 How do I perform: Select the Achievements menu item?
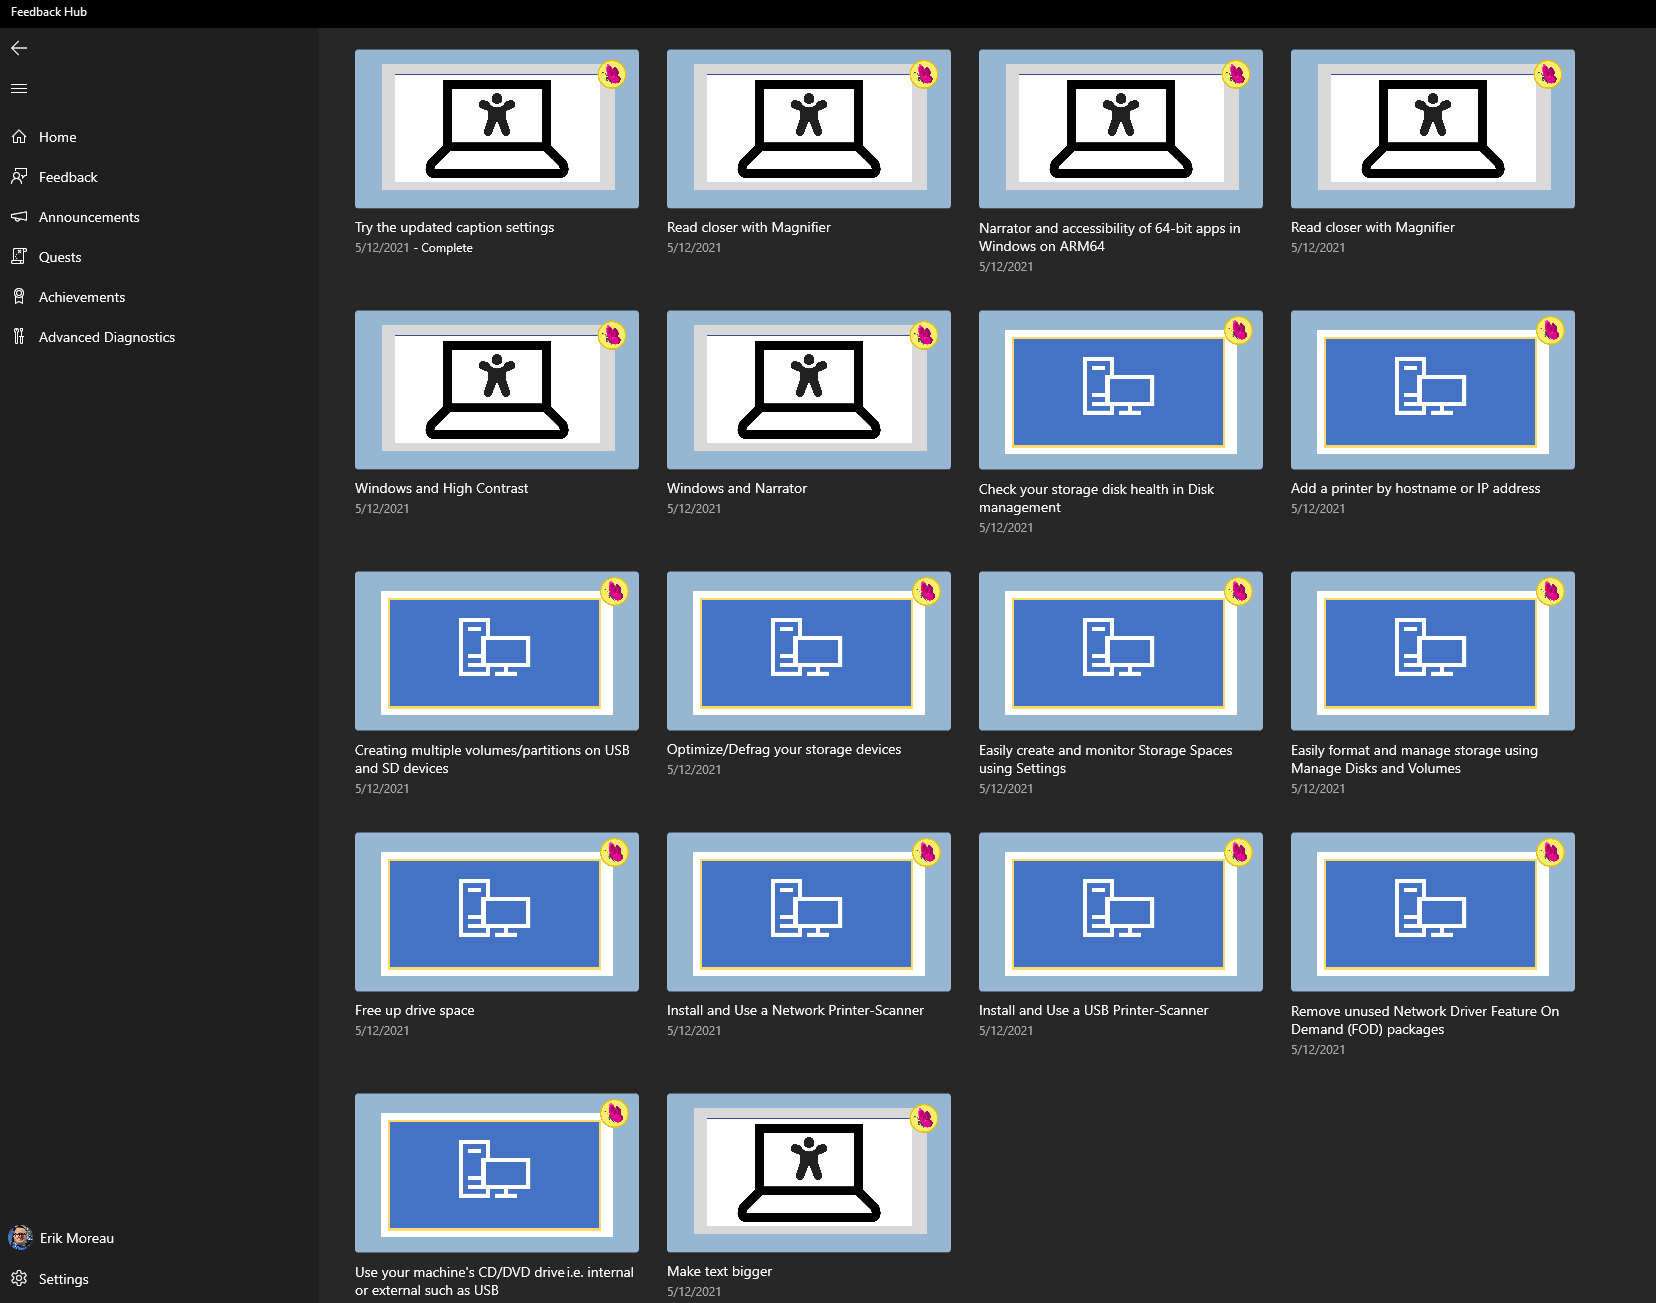pyautogui.click(x=82, y=297)
